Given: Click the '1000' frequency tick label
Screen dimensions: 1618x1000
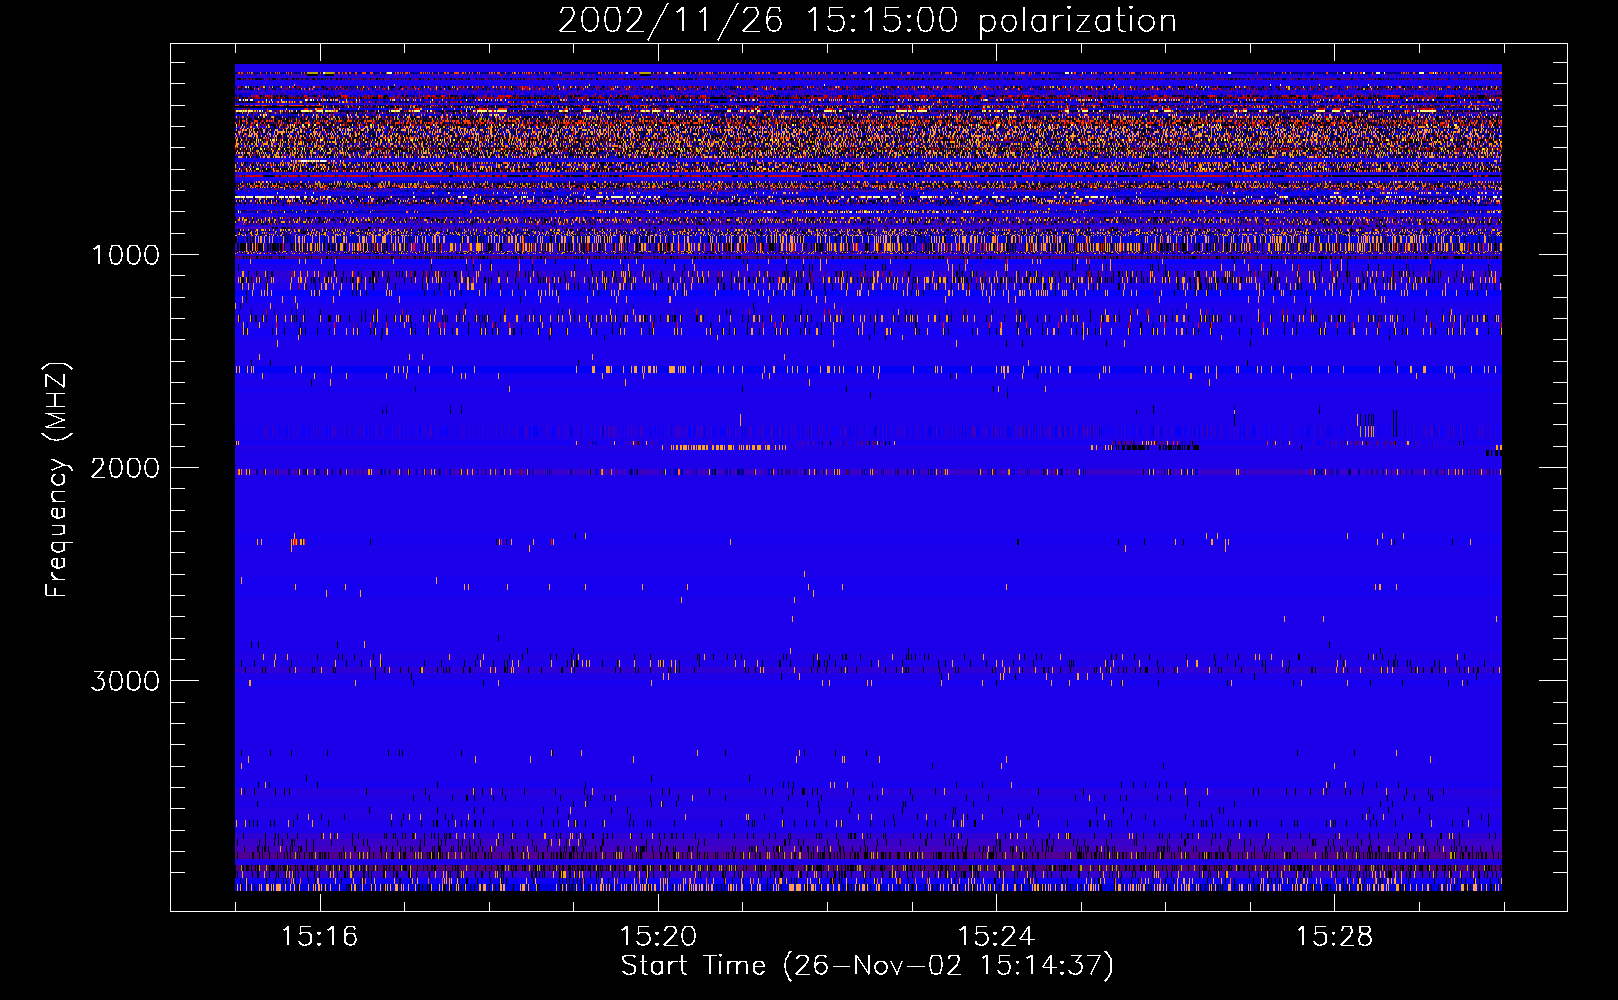Looking at the screenshot, I should (125, 255).
